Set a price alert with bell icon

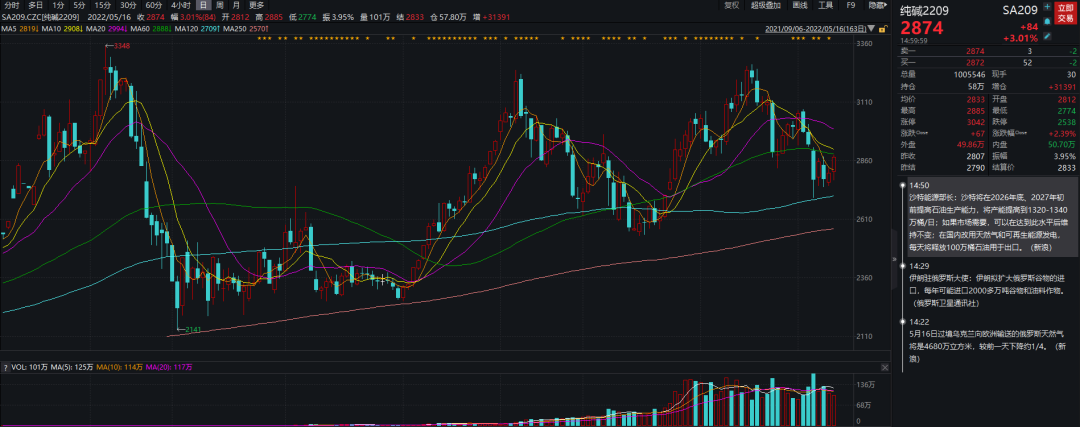coord(1048,21)
